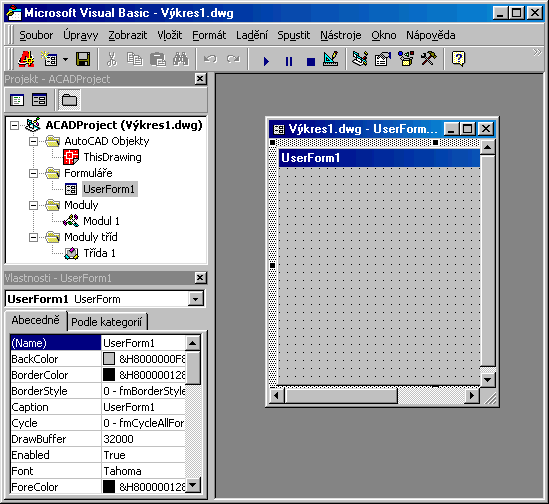Collapse the AutoCAD Objekty folder

click(x=33, y=141)
